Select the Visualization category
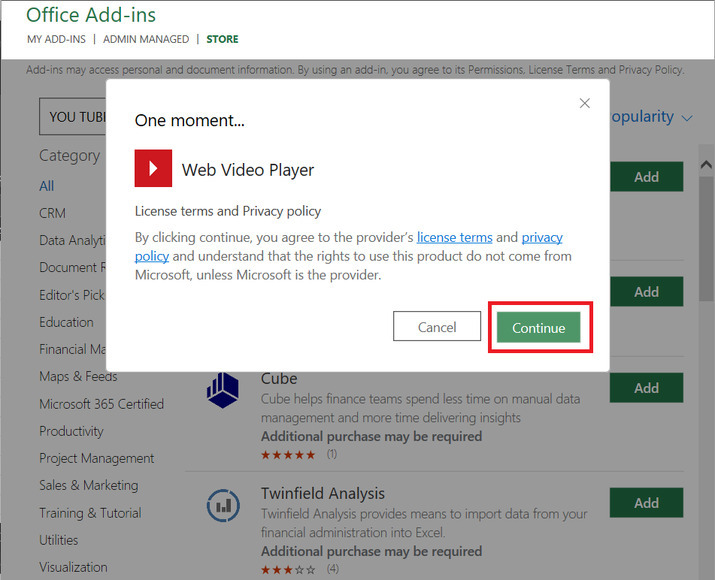 pos(73,567)
